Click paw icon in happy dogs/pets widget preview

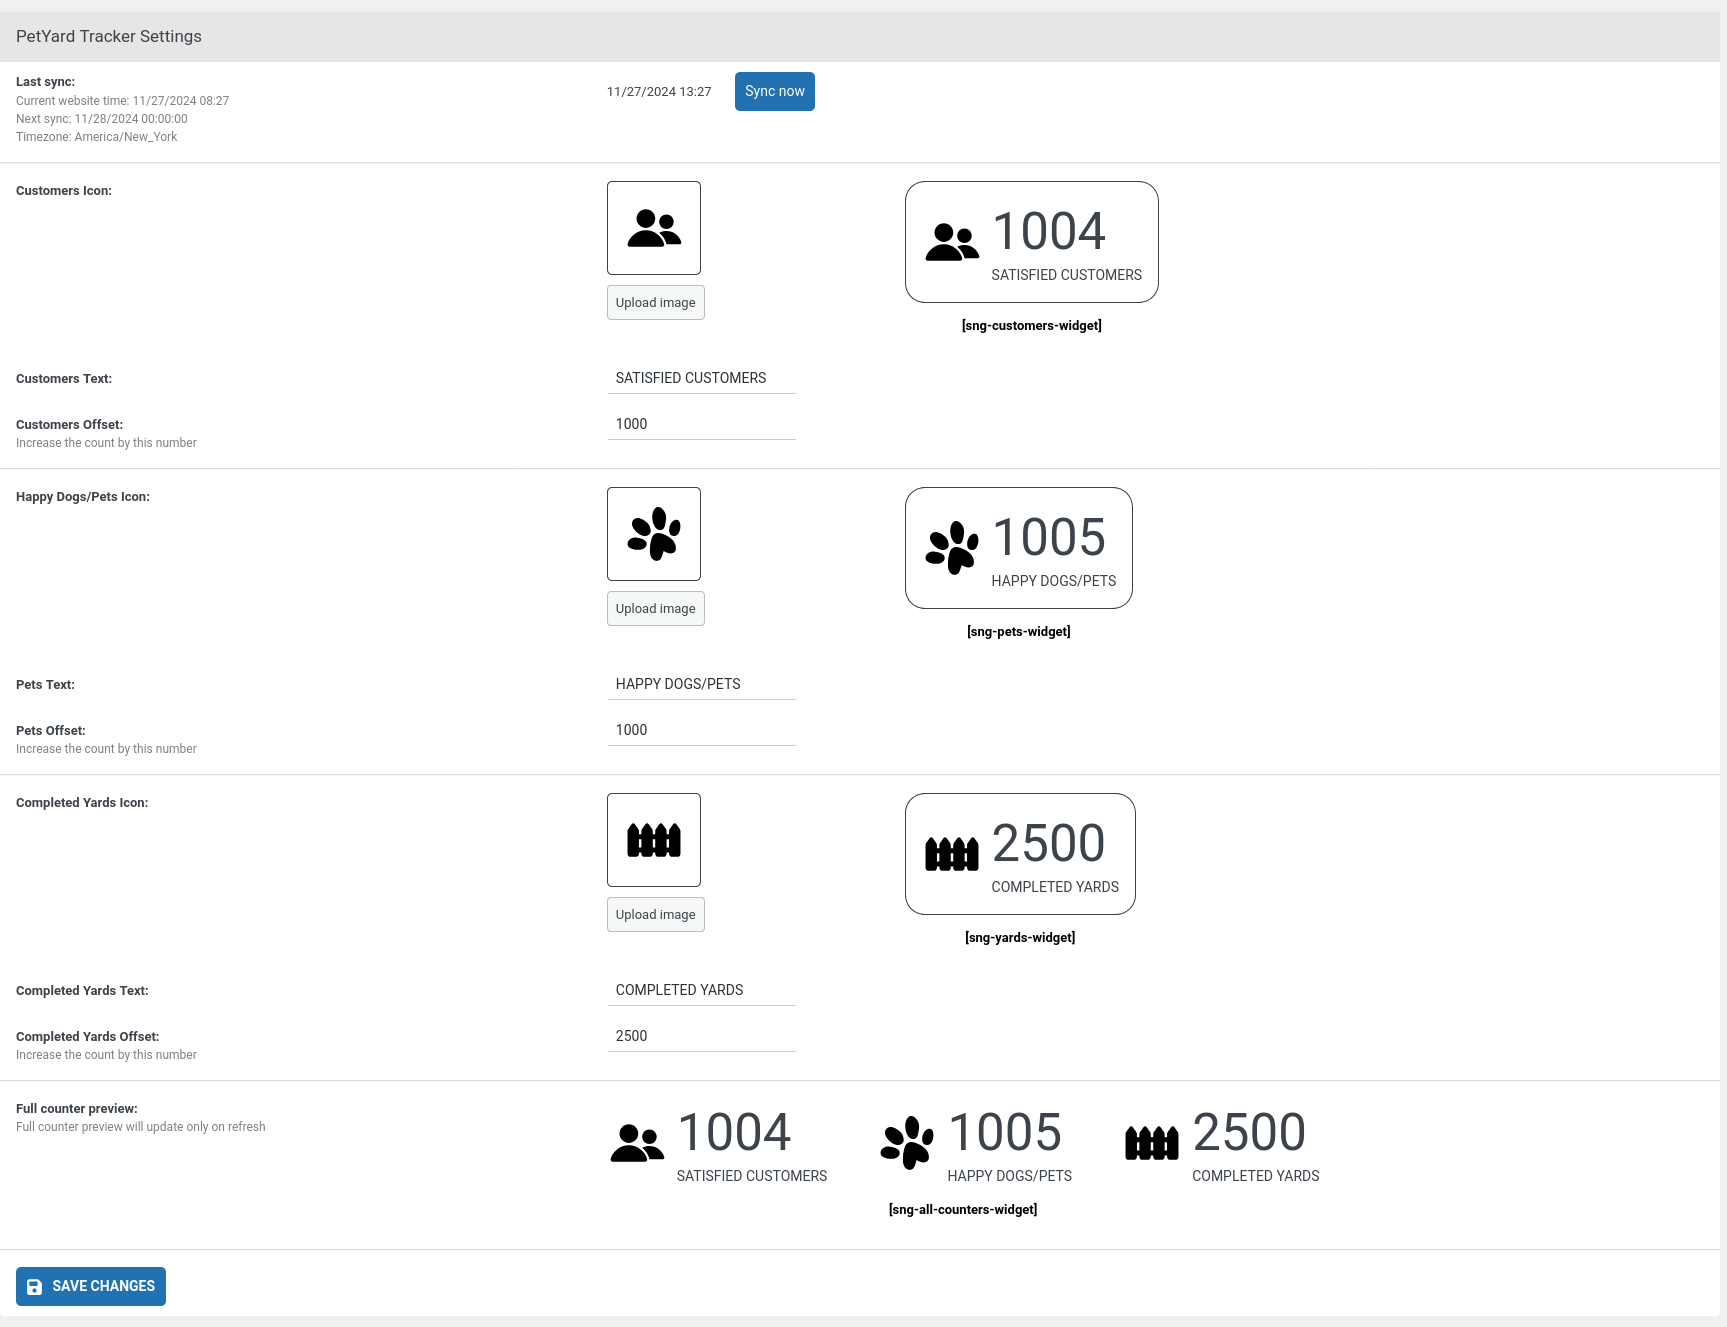[x=952, y=548]
